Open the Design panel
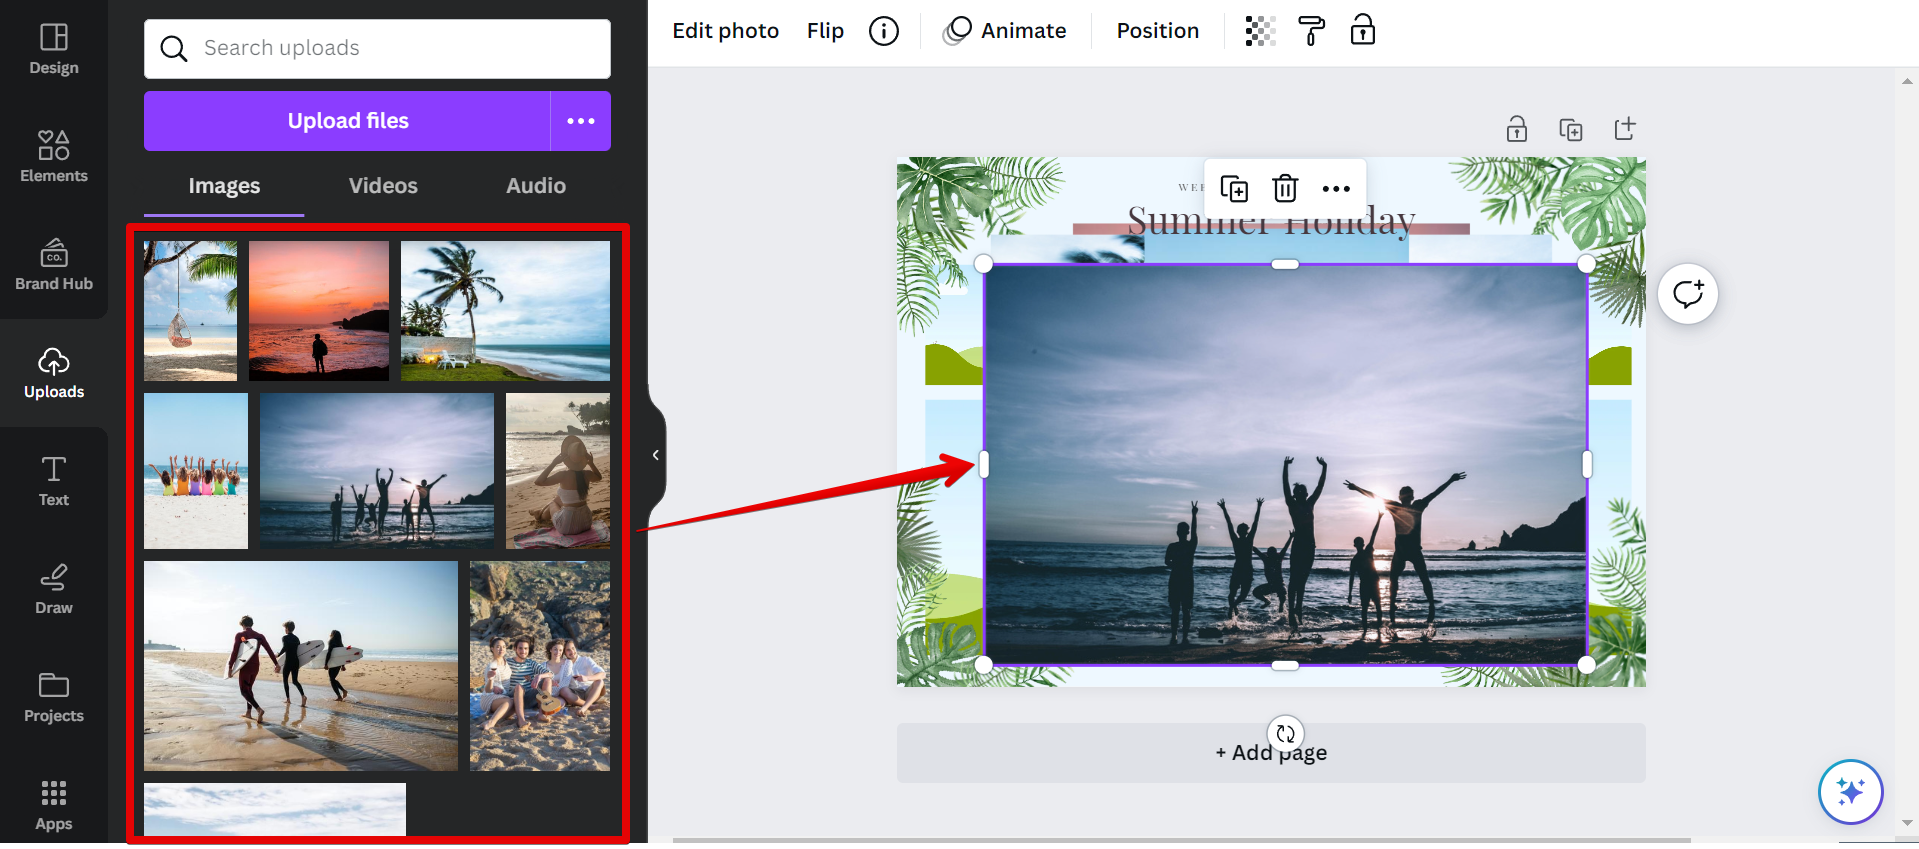This screenshot has width=1919, height=849. point(54,49)
